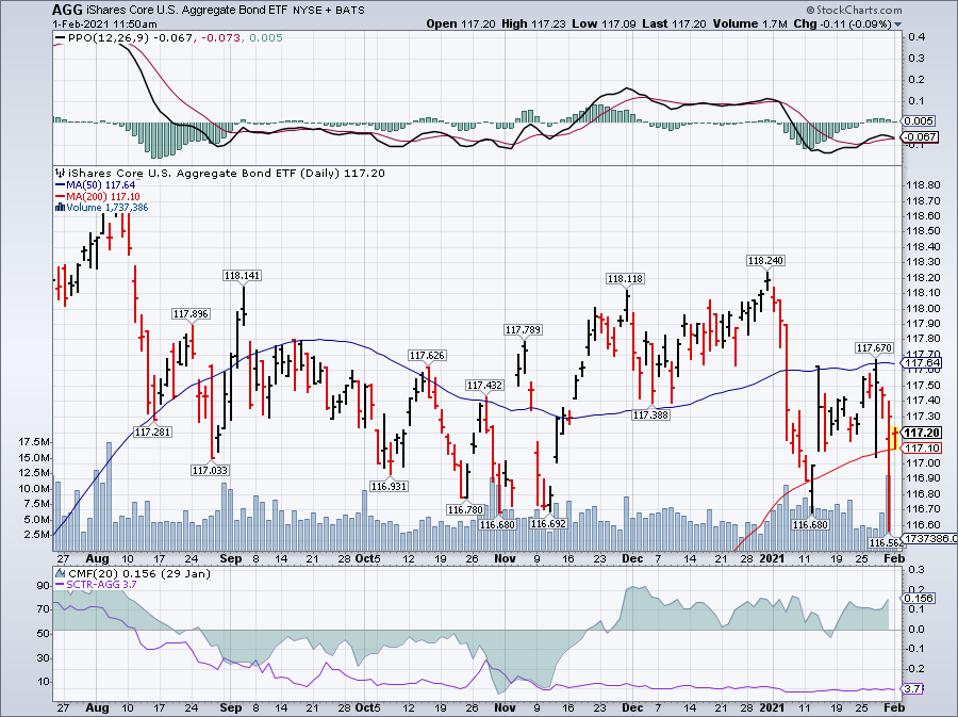Viewport: 958px width, 717px height.
Task: Click the volume bars icon next to Volume 1,737,386
Action: point(59,208)
